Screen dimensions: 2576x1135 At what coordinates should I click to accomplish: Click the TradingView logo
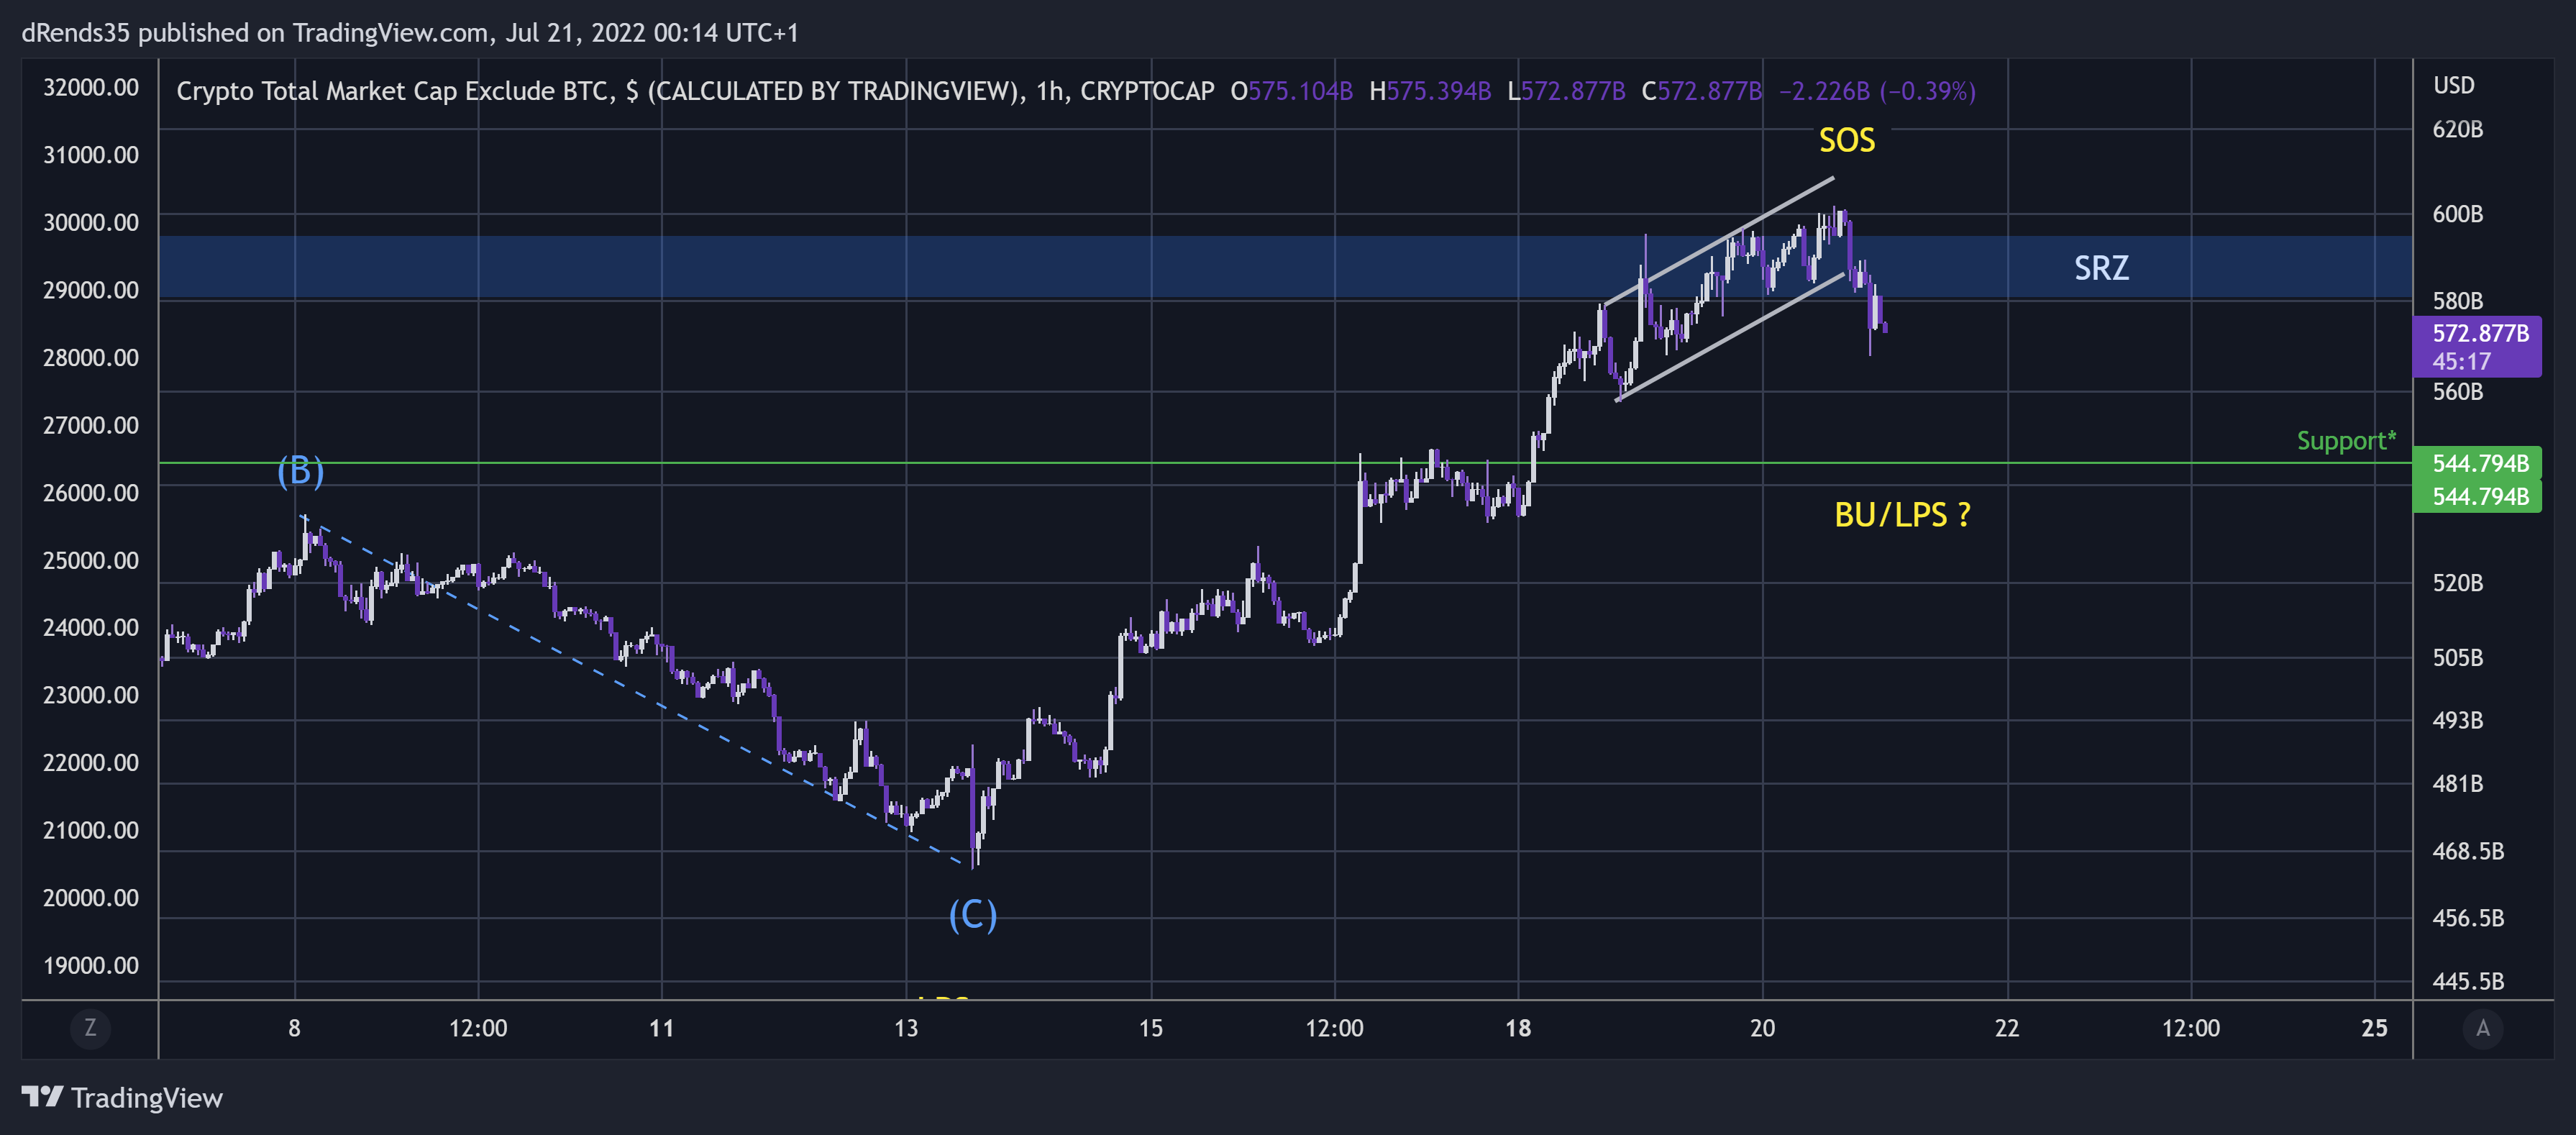122,1098
